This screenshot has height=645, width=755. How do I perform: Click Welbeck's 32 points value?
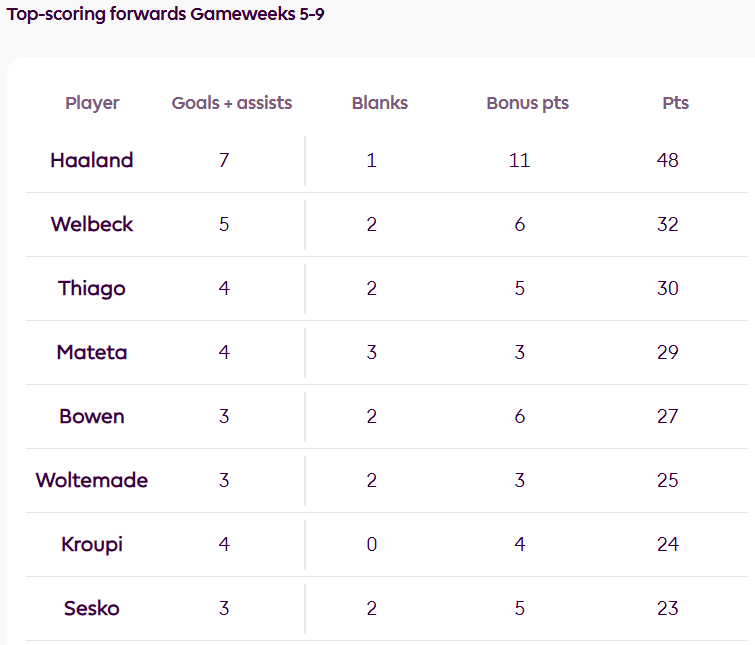pos(668,224)
